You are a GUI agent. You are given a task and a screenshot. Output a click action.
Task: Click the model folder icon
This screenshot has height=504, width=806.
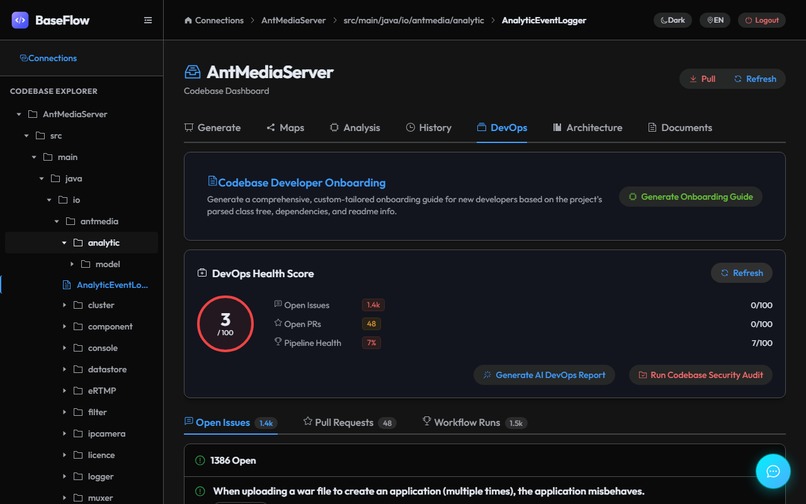(x=86, y=264)
